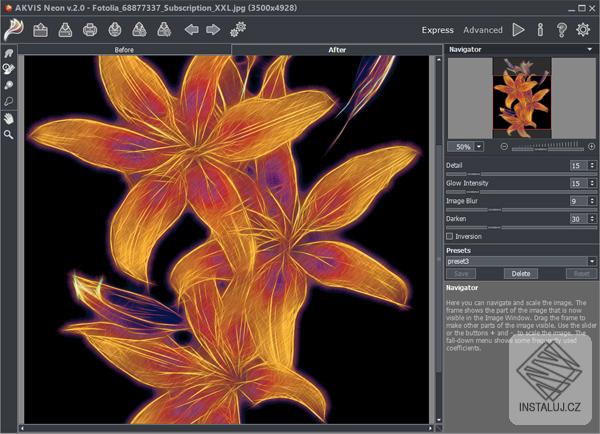Adjust the Glow Intensity value stepper

(592, 183)
